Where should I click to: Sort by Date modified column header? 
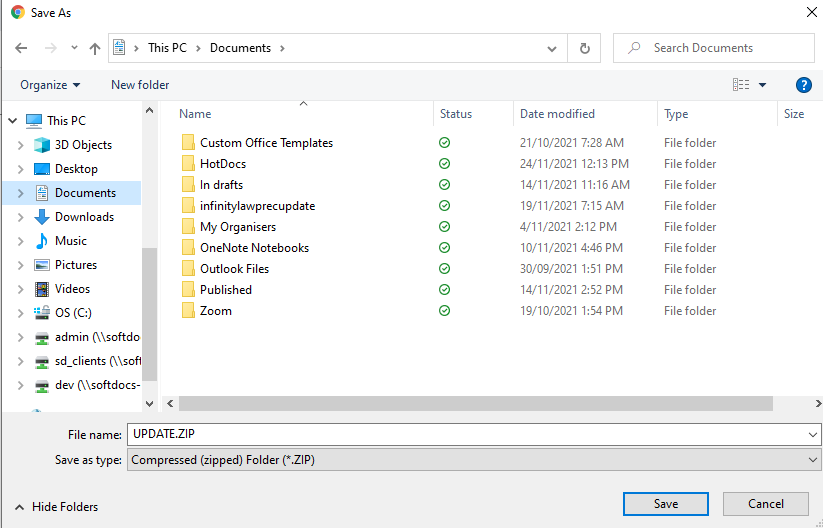pos(557,114)
